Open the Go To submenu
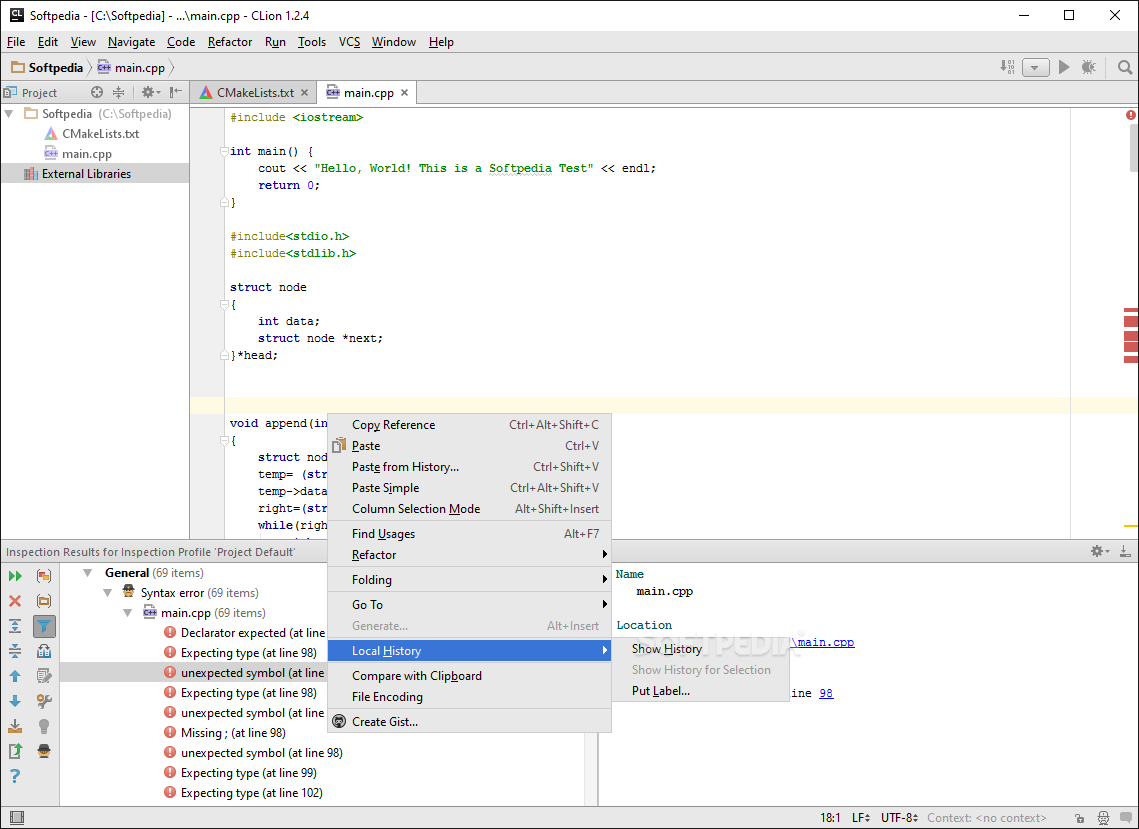Viewport: 1139px width, 829px height. [x=469, y=604]
